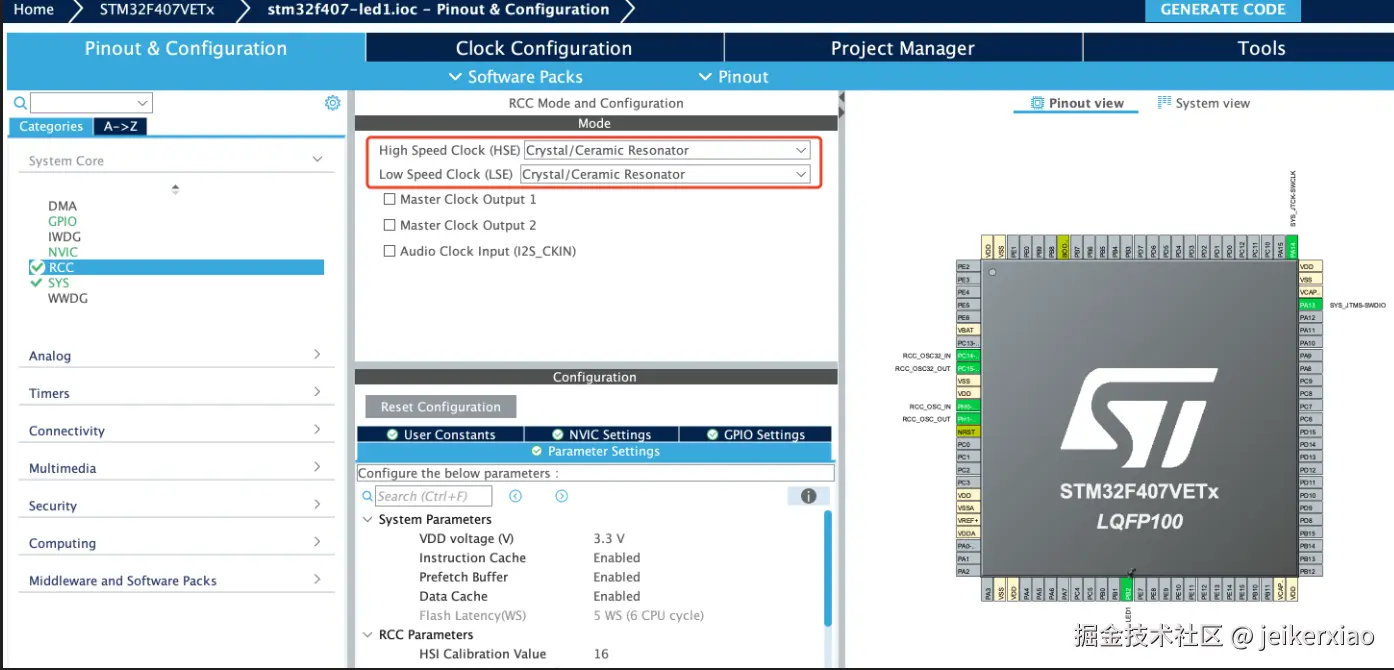
Task: Click pin PE2 on the left side
Action: [968, 267]
